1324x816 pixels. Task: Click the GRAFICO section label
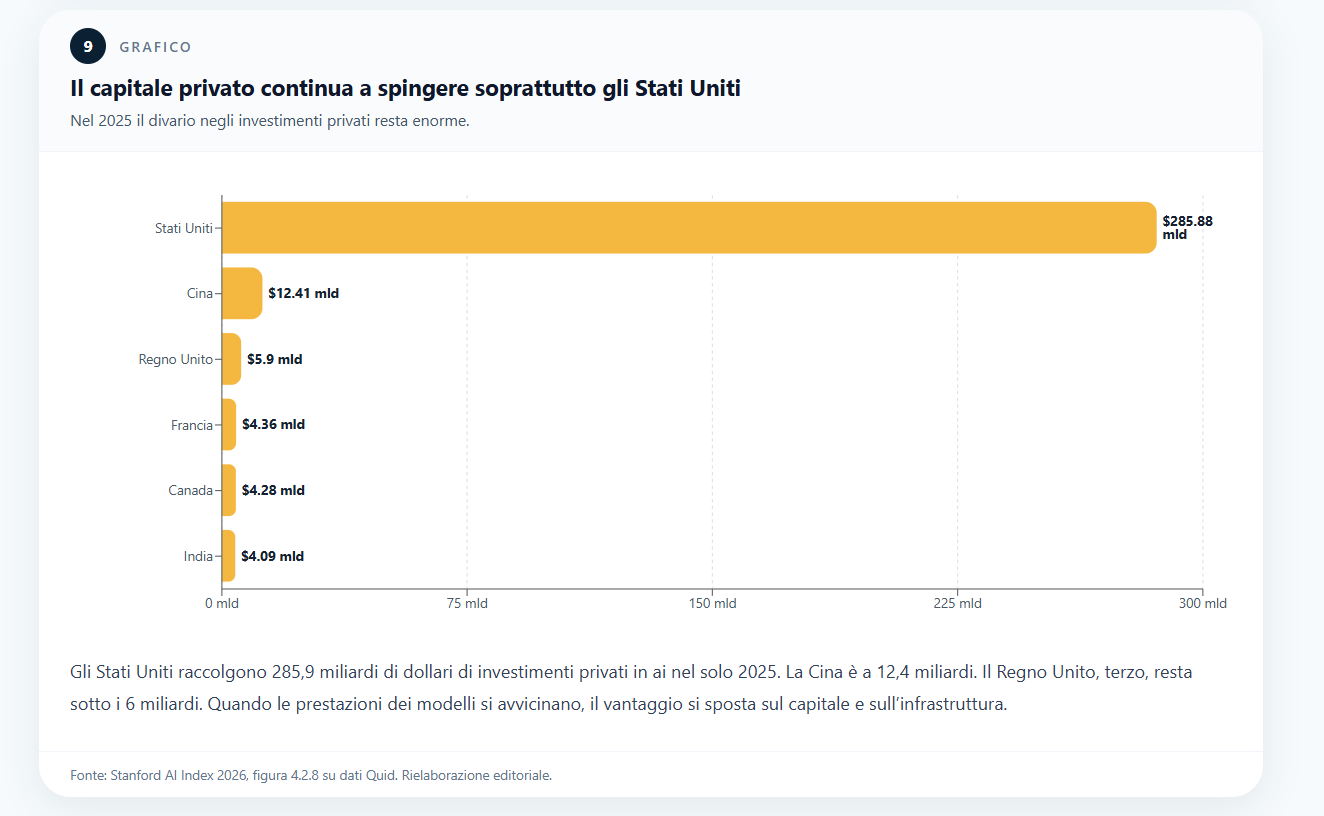[x=155, y=47]
